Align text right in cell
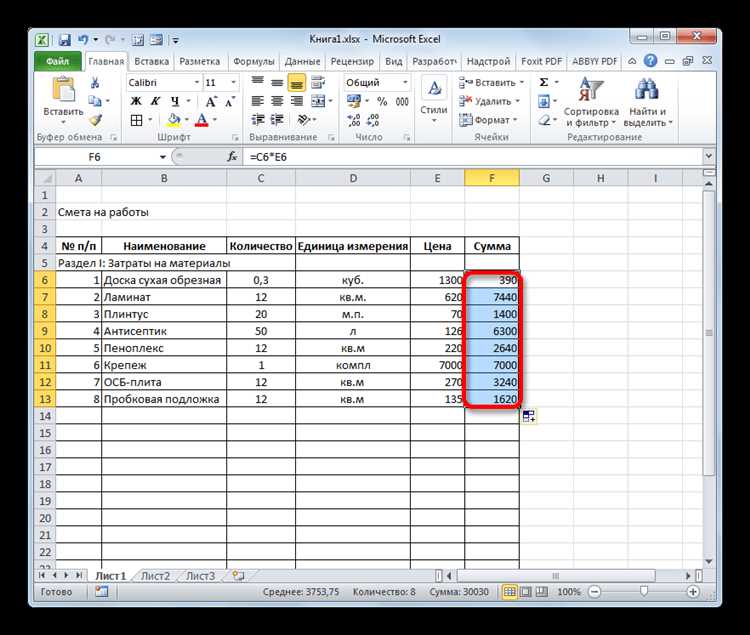Image resolution: width=750 pixels, height=635 pixels. (x=297, y=101)
